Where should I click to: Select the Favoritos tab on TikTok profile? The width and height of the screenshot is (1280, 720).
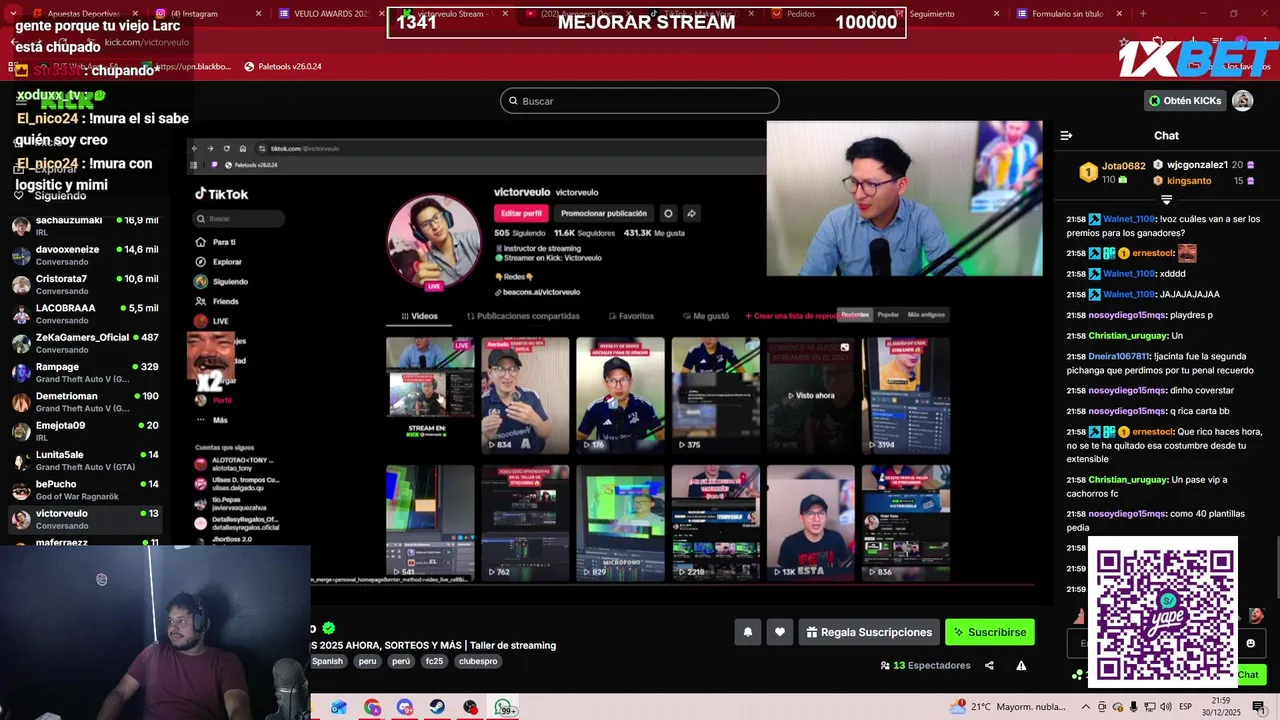pos(631,316)
